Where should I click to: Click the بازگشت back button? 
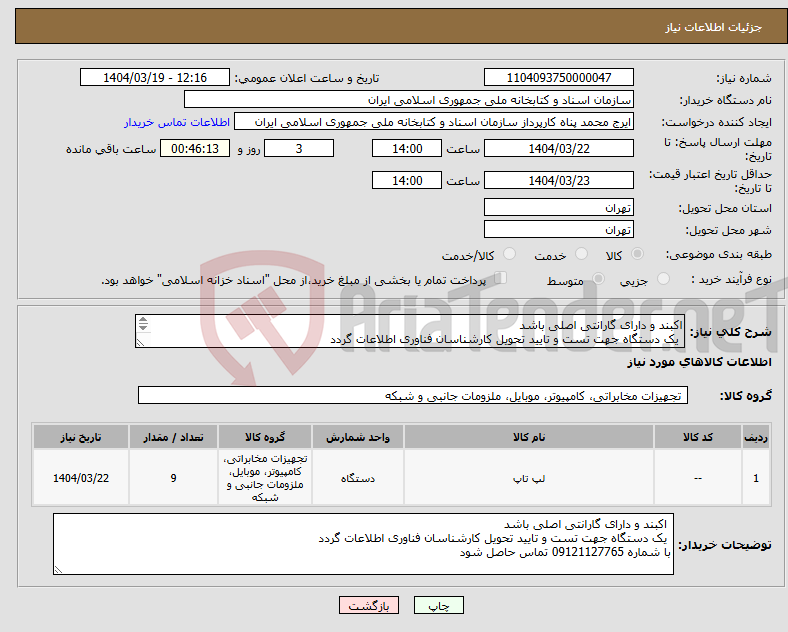[369, 605]
